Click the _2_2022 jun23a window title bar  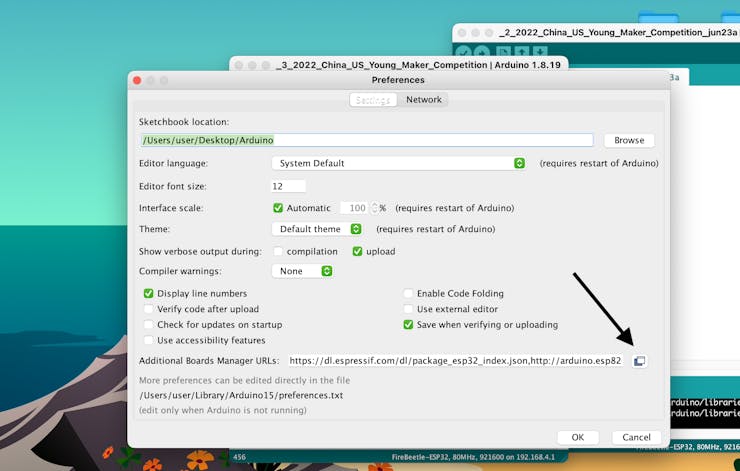596,33
